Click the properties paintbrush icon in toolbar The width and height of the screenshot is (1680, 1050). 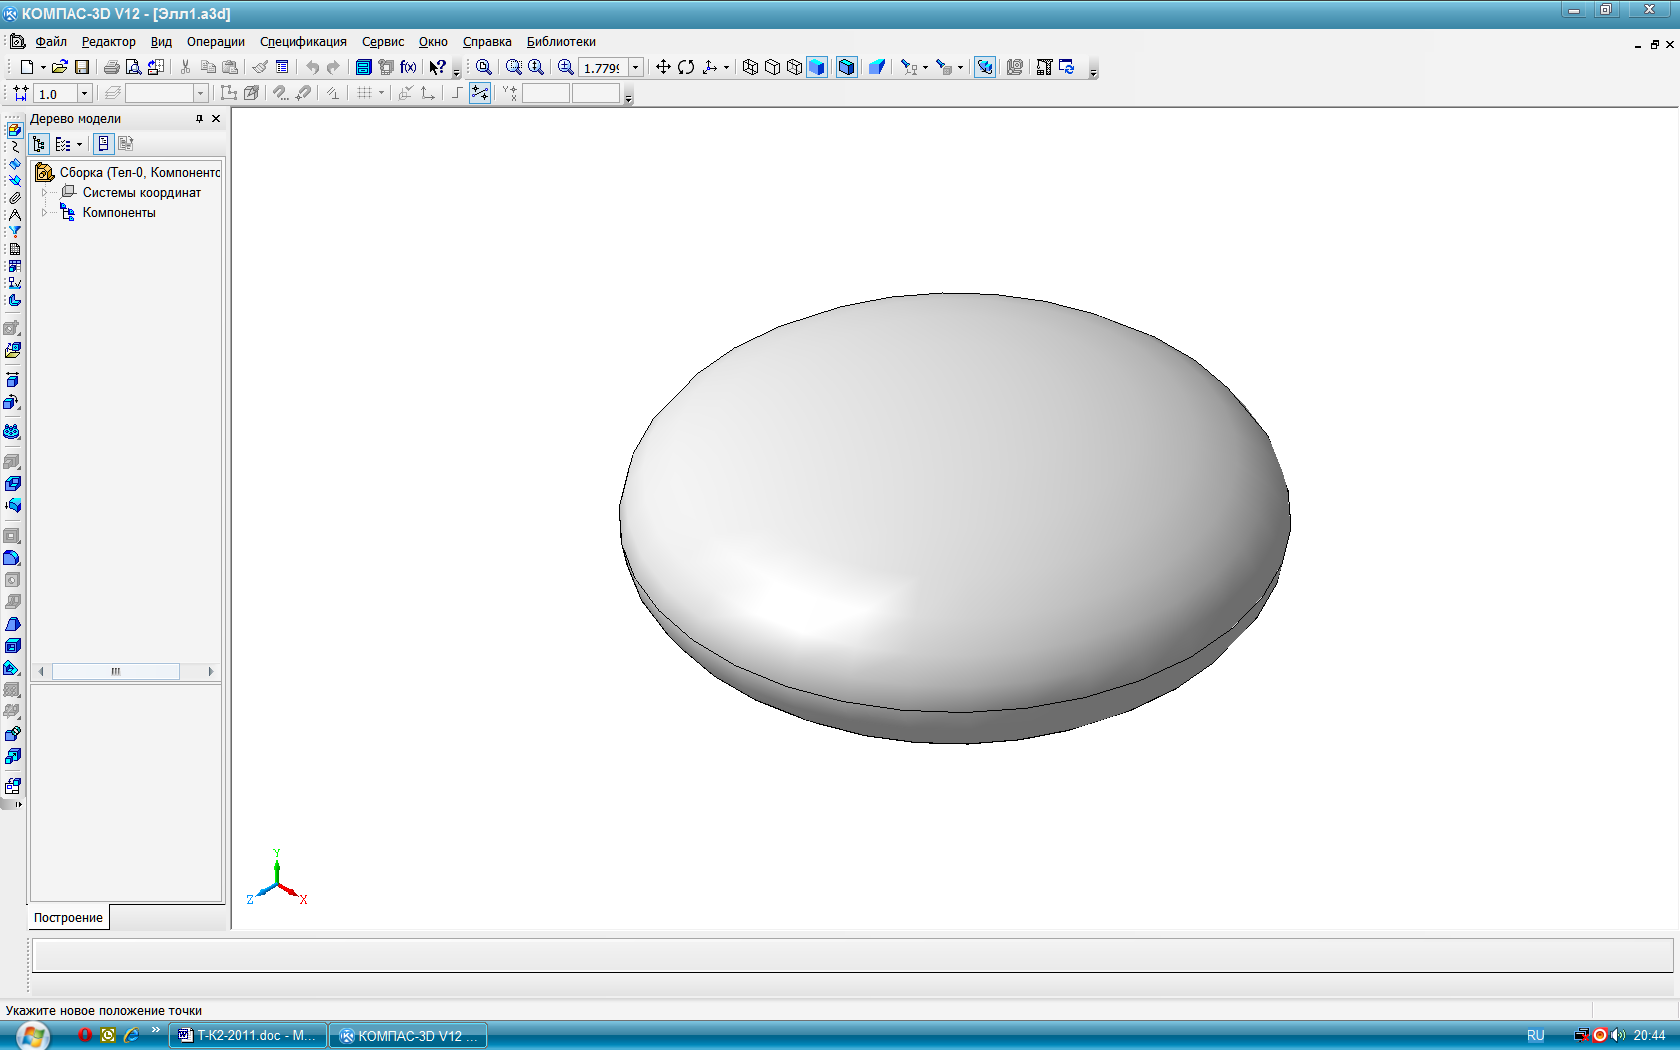260,67
